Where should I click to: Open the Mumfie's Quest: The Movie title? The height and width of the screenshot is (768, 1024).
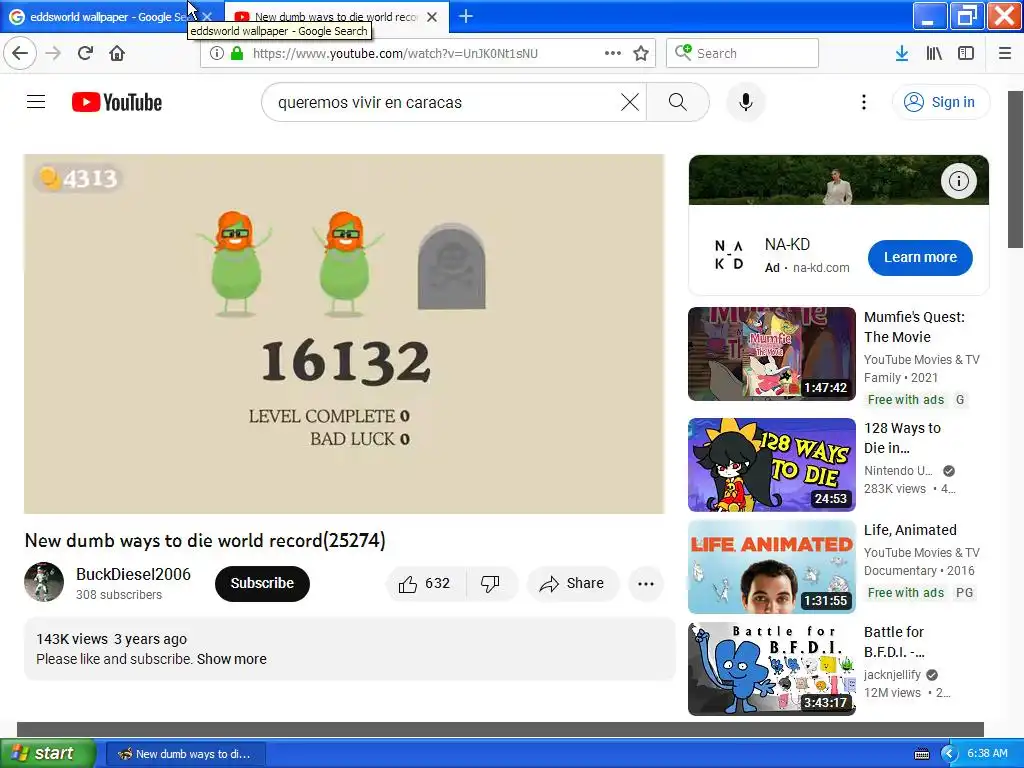(914, 327)
